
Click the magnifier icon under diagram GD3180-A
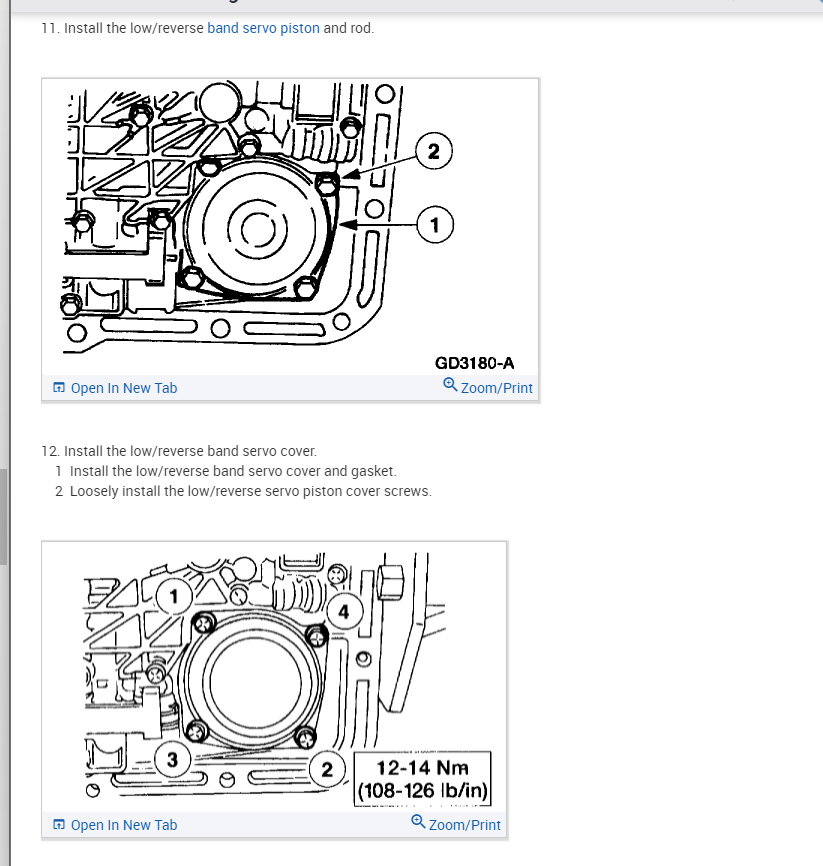(450, 384)
